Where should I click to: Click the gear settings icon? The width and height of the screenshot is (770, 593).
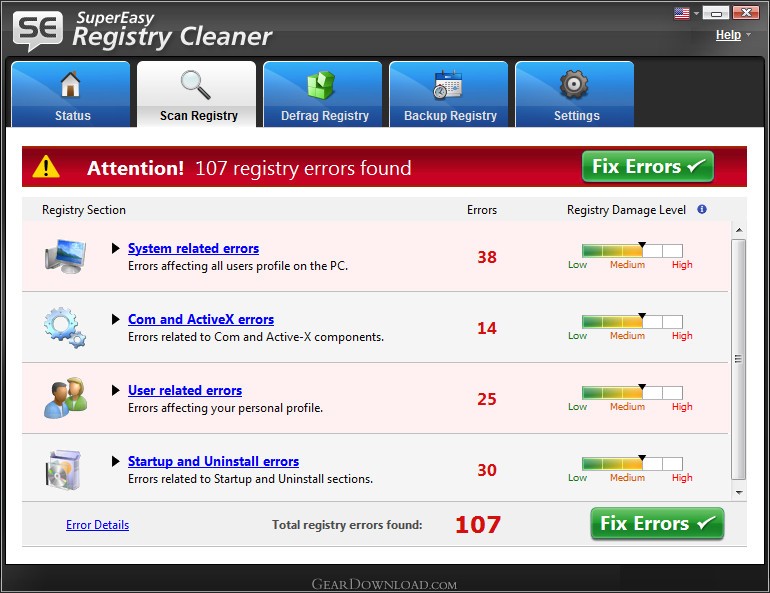[574, 84]
